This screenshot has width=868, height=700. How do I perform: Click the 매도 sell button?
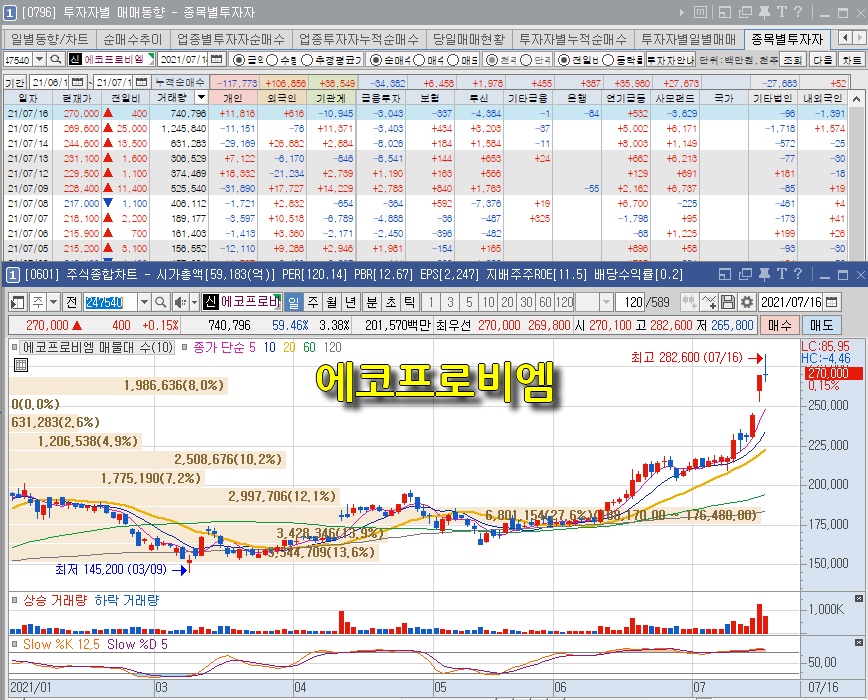(822, 325)
